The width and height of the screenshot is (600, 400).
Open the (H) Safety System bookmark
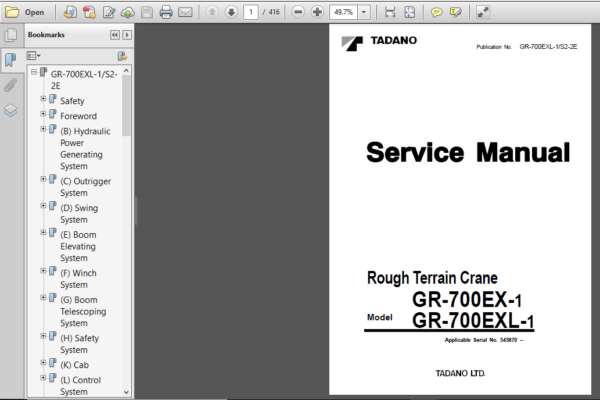click(x=80, y=344)
